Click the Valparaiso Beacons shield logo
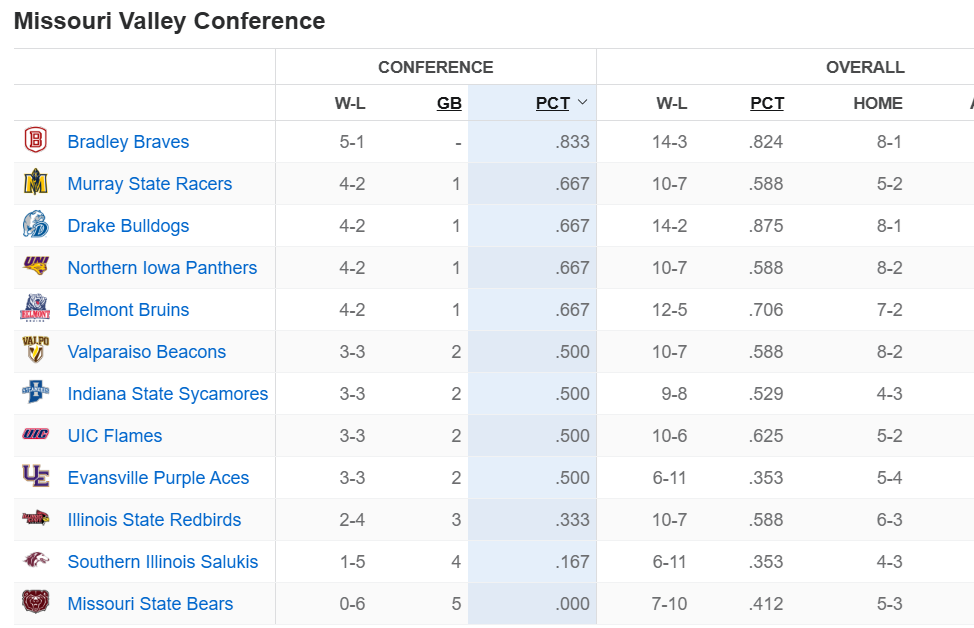 pos(35,350)
